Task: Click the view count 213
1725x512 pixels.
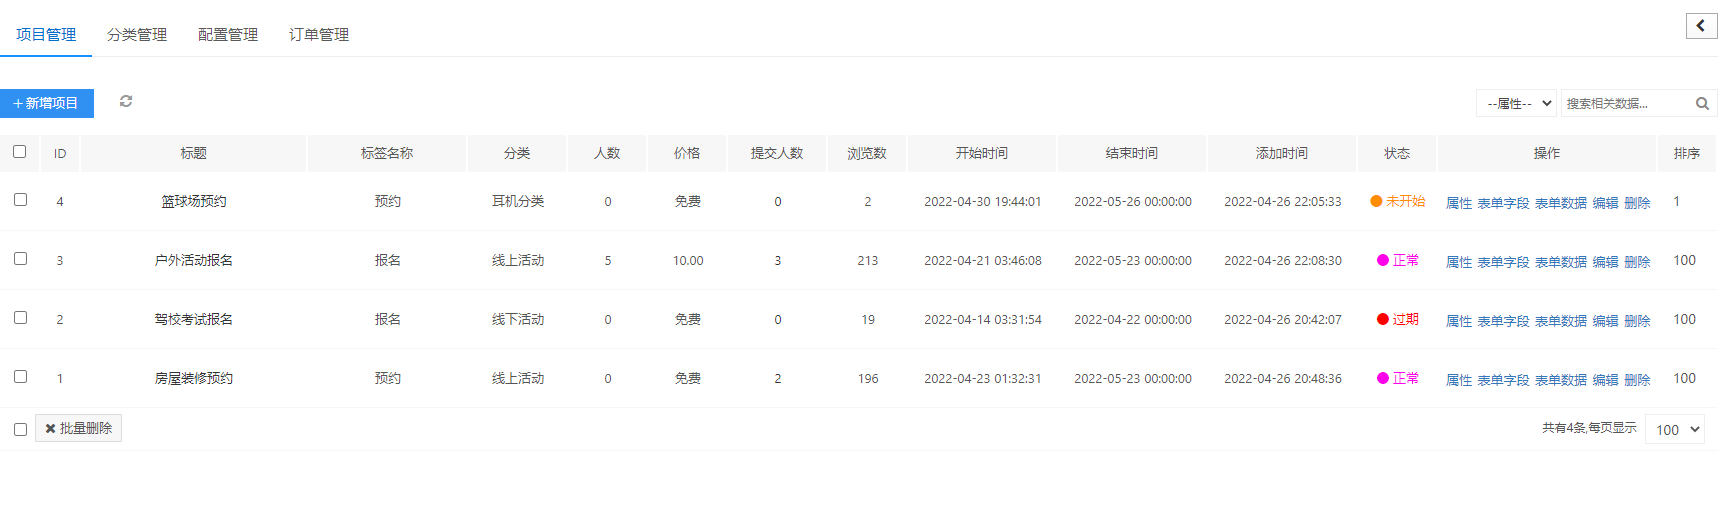Action: pos(868,260)
